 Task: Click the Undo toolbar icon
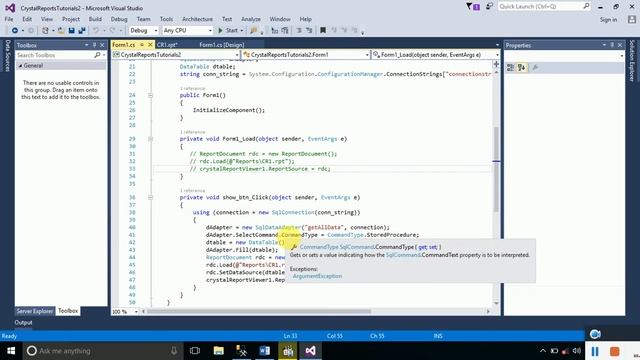(x=96, y=31)
